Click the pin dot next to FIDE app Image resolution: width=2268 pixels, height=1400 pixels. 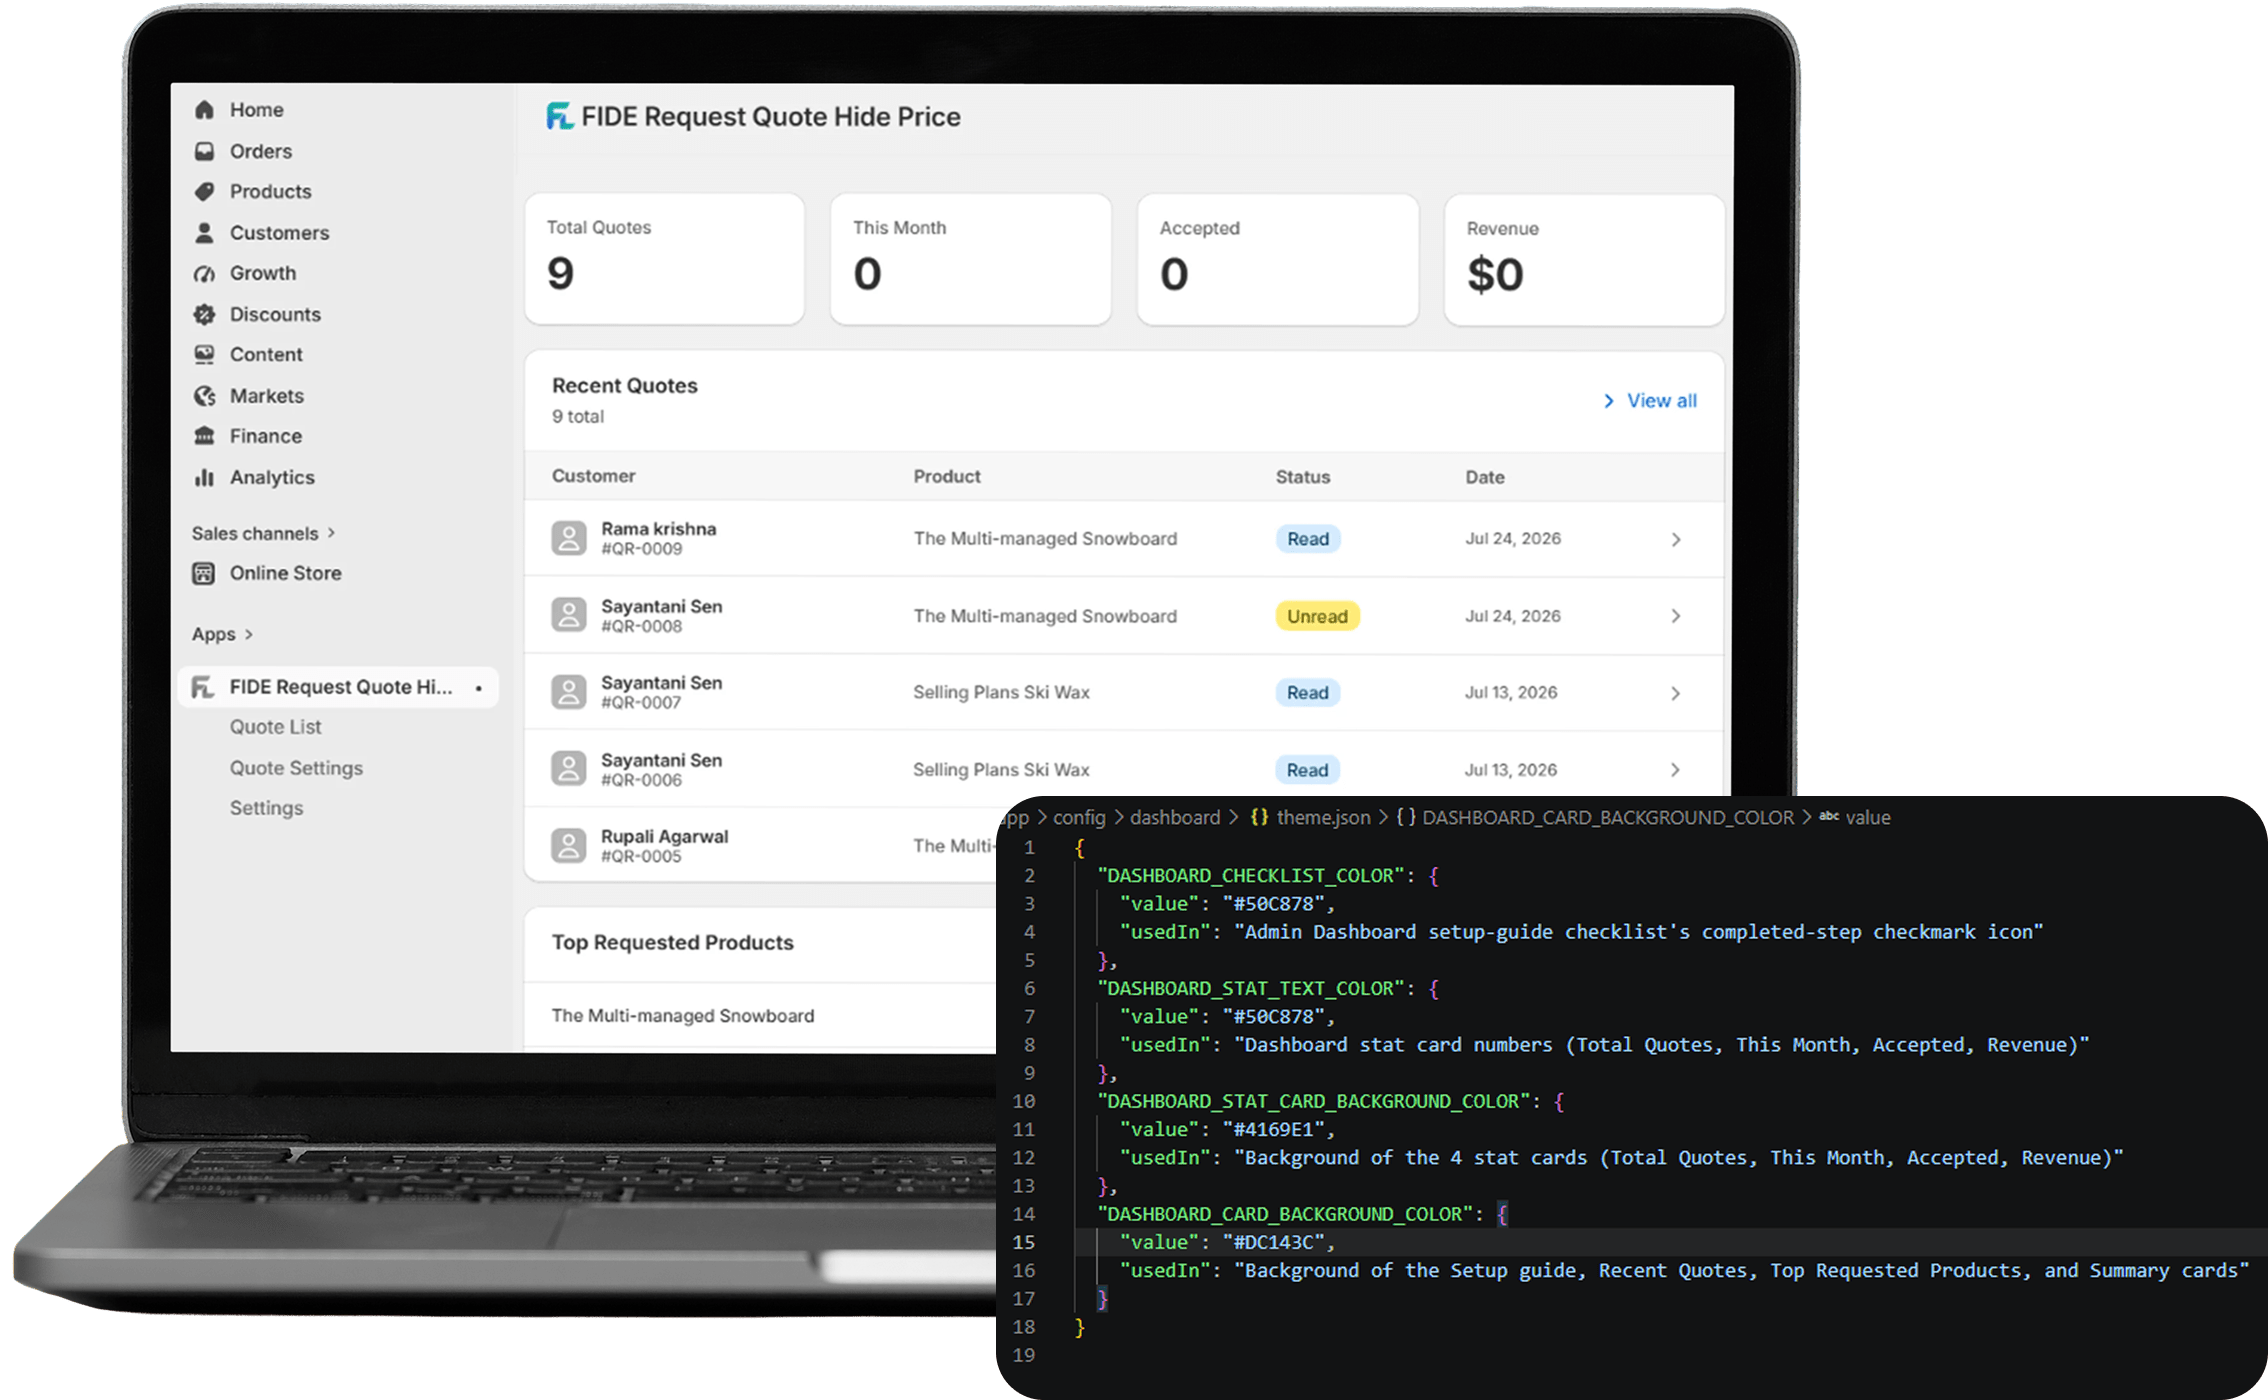tap(479, 688)
